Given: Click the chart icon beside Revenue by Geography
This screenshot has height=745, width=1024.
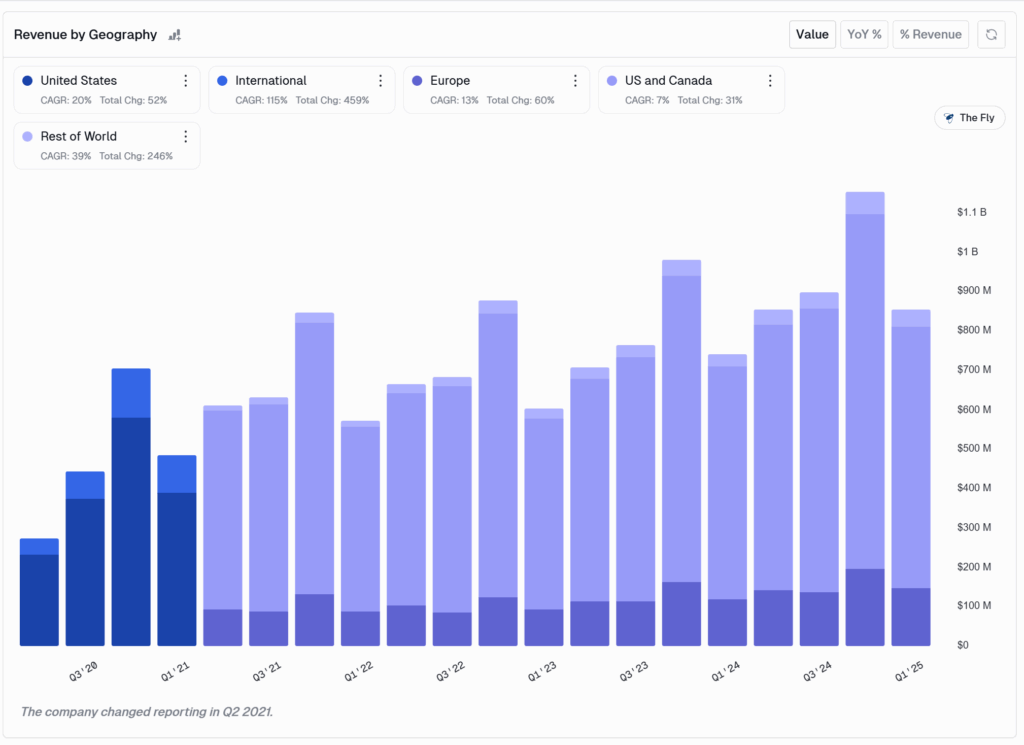Looking at the screenshot, I should pos(175,35).
